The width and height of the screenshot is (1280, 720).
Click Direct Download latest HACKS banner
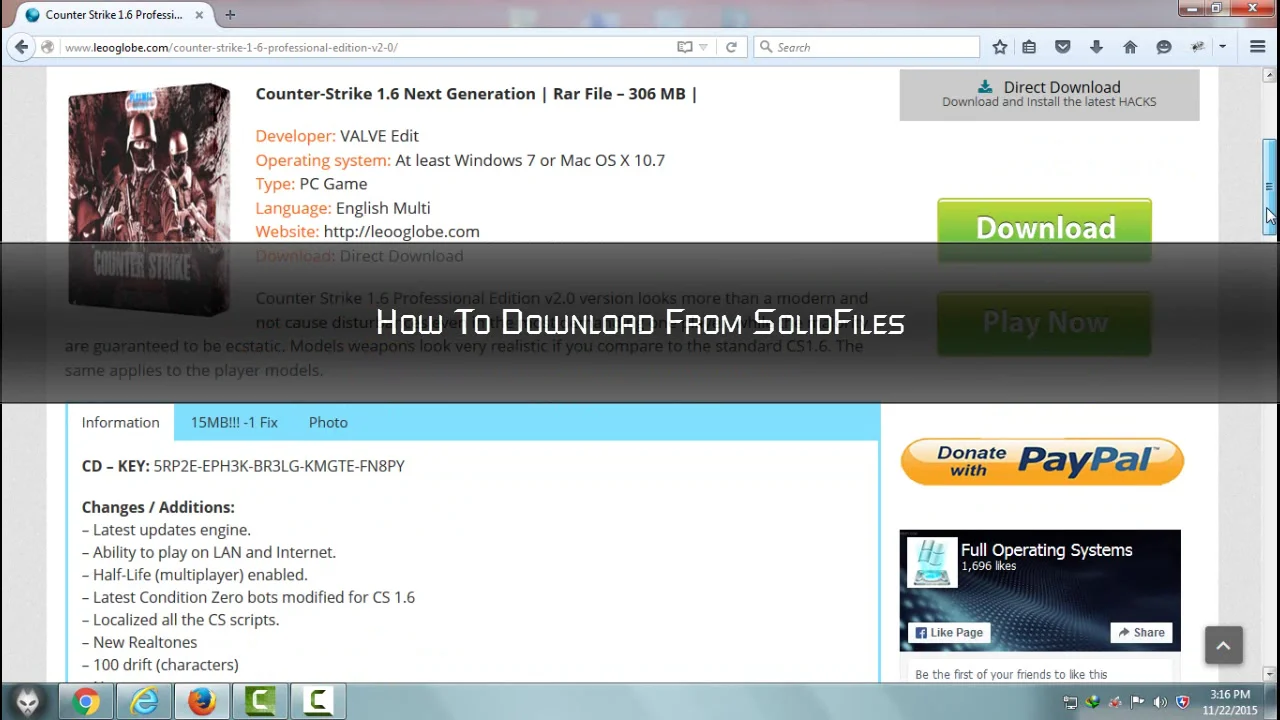pyautogui.click(x=1049, y=94)
